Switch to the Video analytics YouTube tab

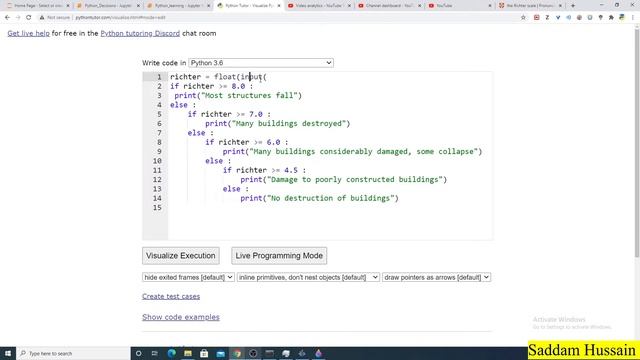[318, 6]
